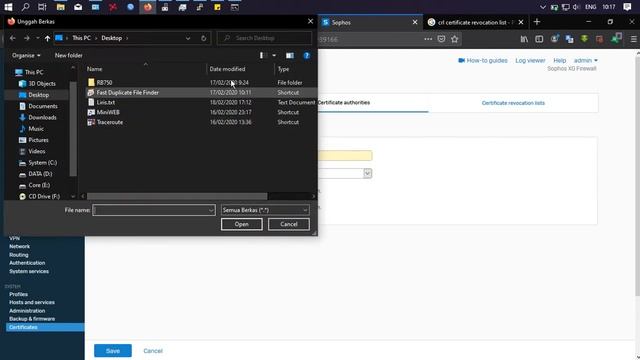Save page to Pocket
Screen dimensions: 640x360
pyautogui.click(x=441, y=39)
